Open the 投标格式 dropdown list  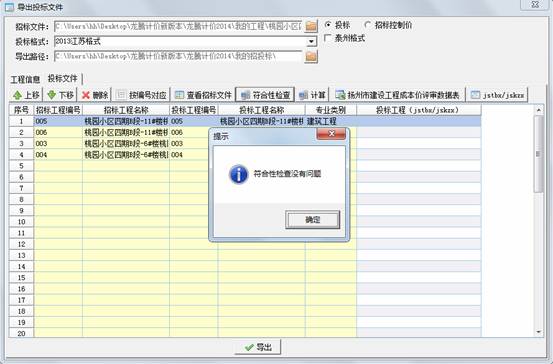[311, 42]
